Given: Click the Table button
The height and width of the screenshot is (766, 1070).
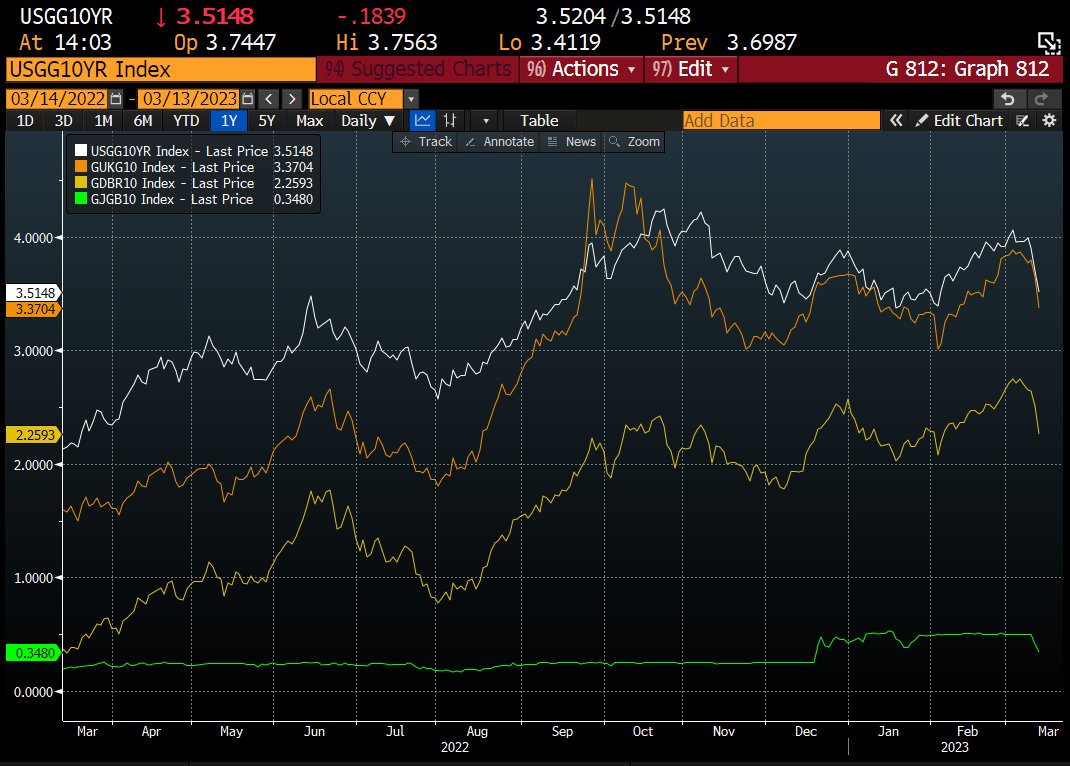Looking at the screenshot, I should point(538,120).
